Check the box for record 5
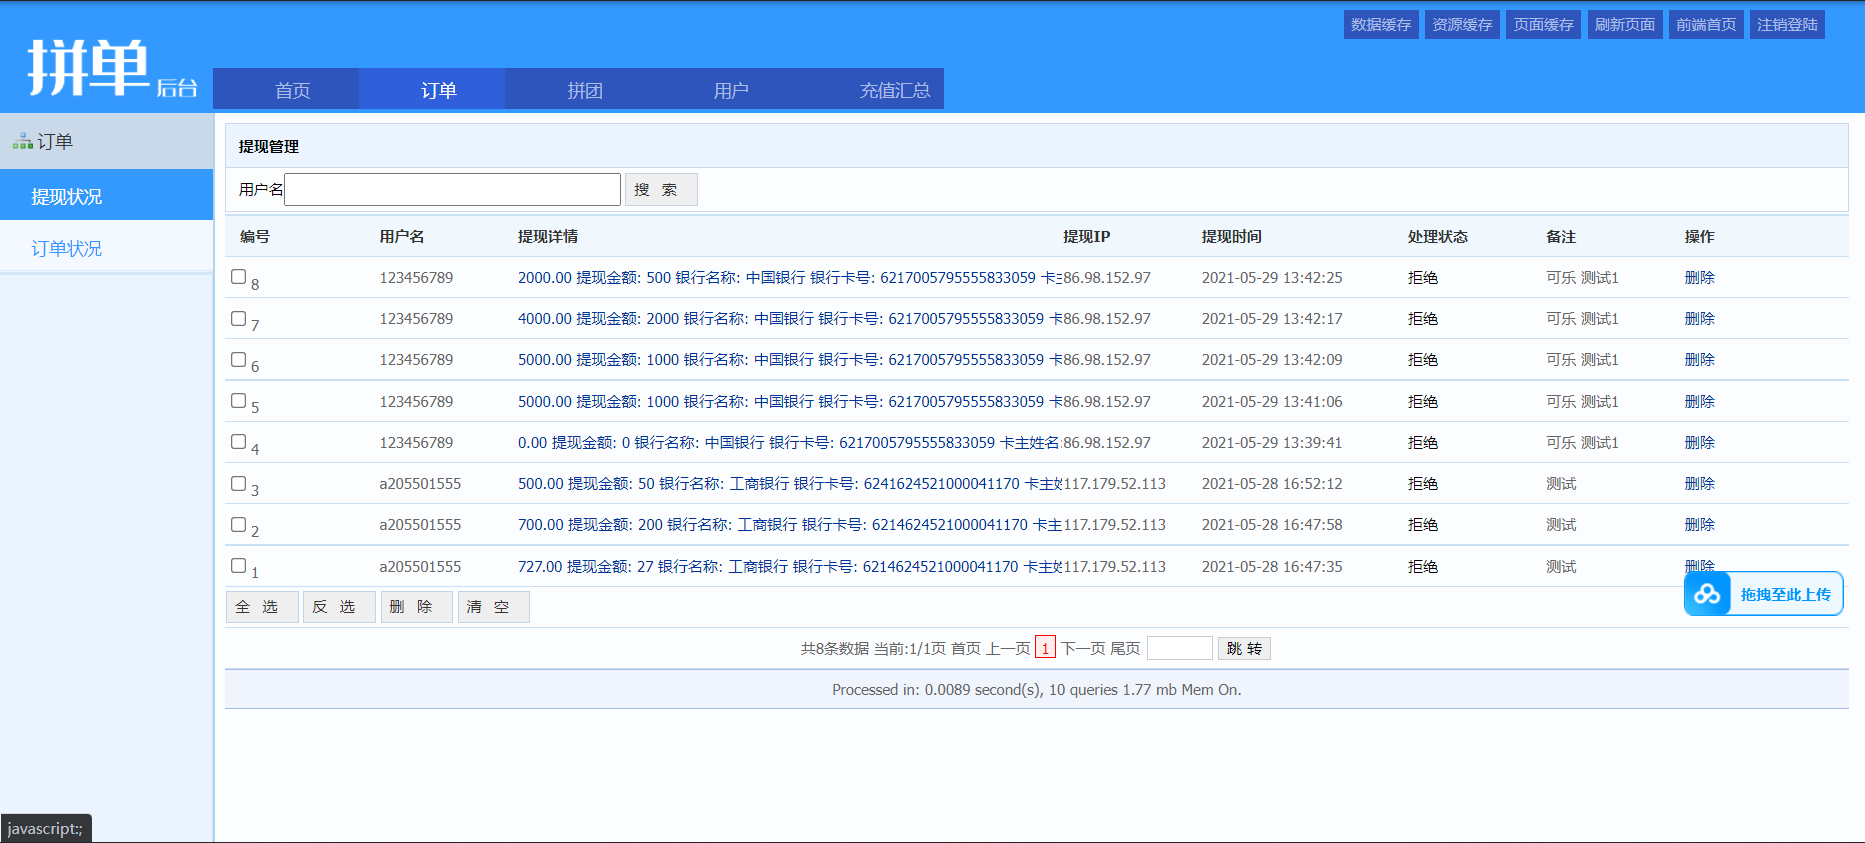Image resolution: width=1865 pixels, height=843 pixels. 238,400
